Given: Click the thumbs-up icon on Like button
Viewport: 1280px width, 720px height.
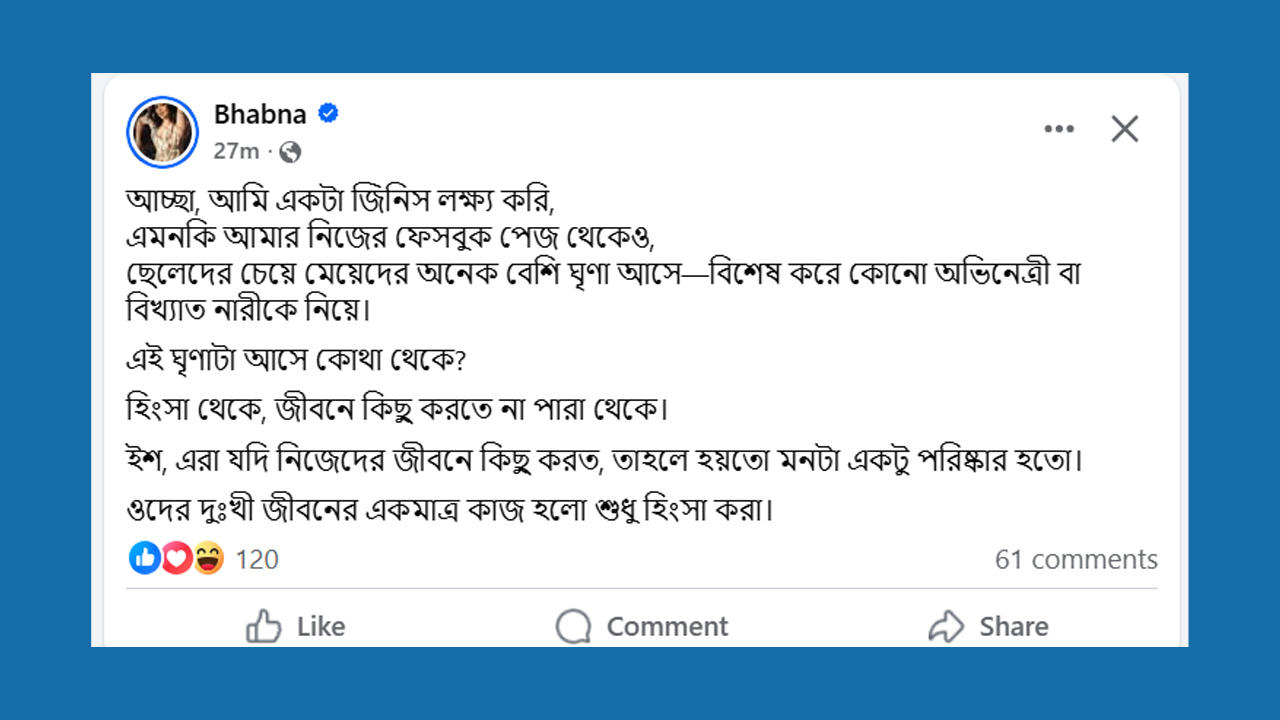Looking at the screenshot, I should [264, 627].
